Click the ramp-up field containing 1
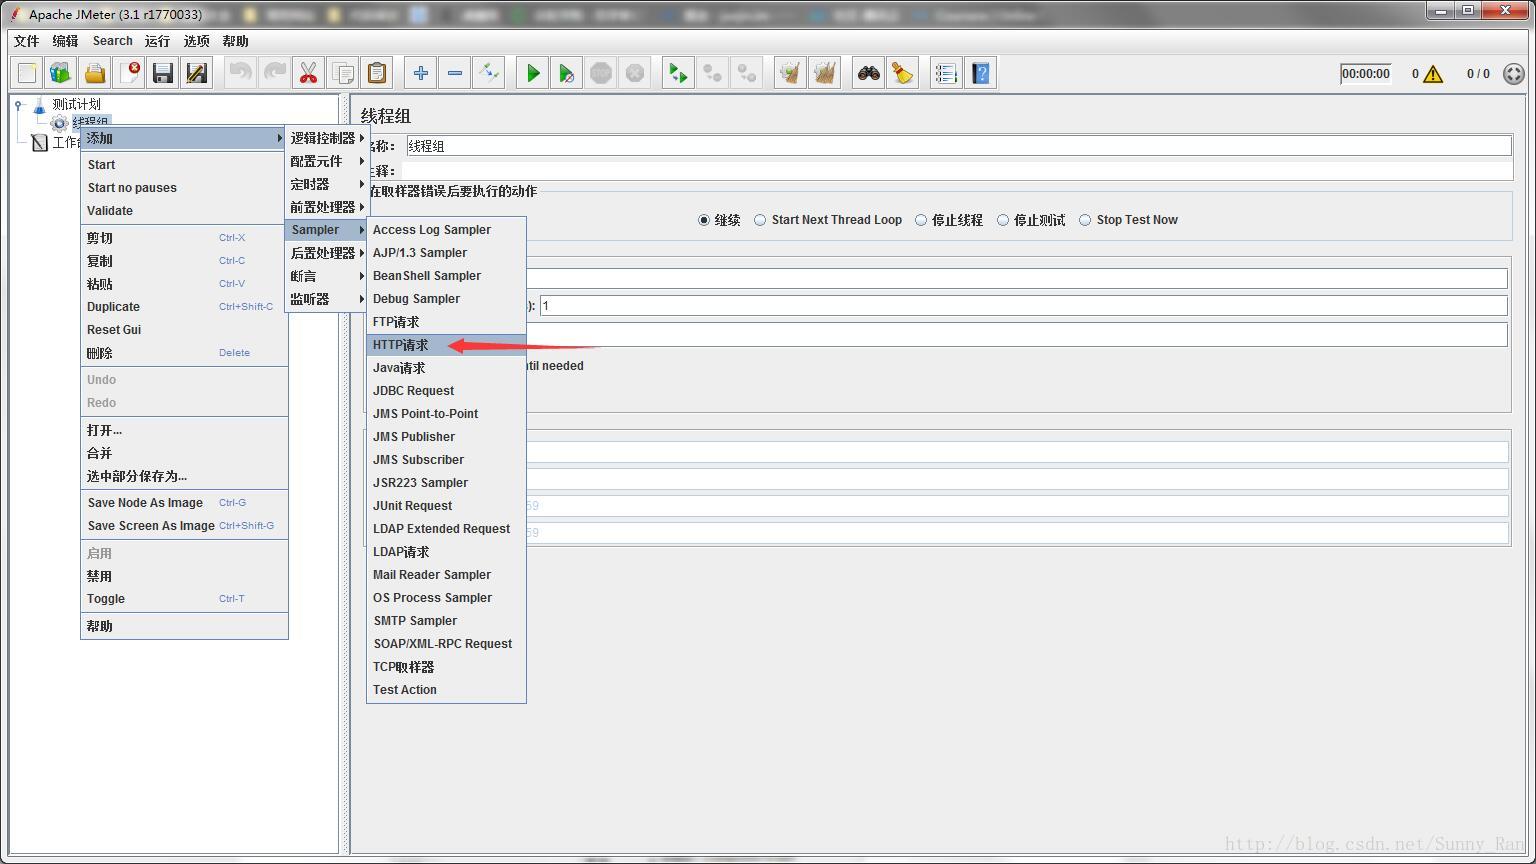Viewport: 1536px width, 864px height. [1023, 306]
